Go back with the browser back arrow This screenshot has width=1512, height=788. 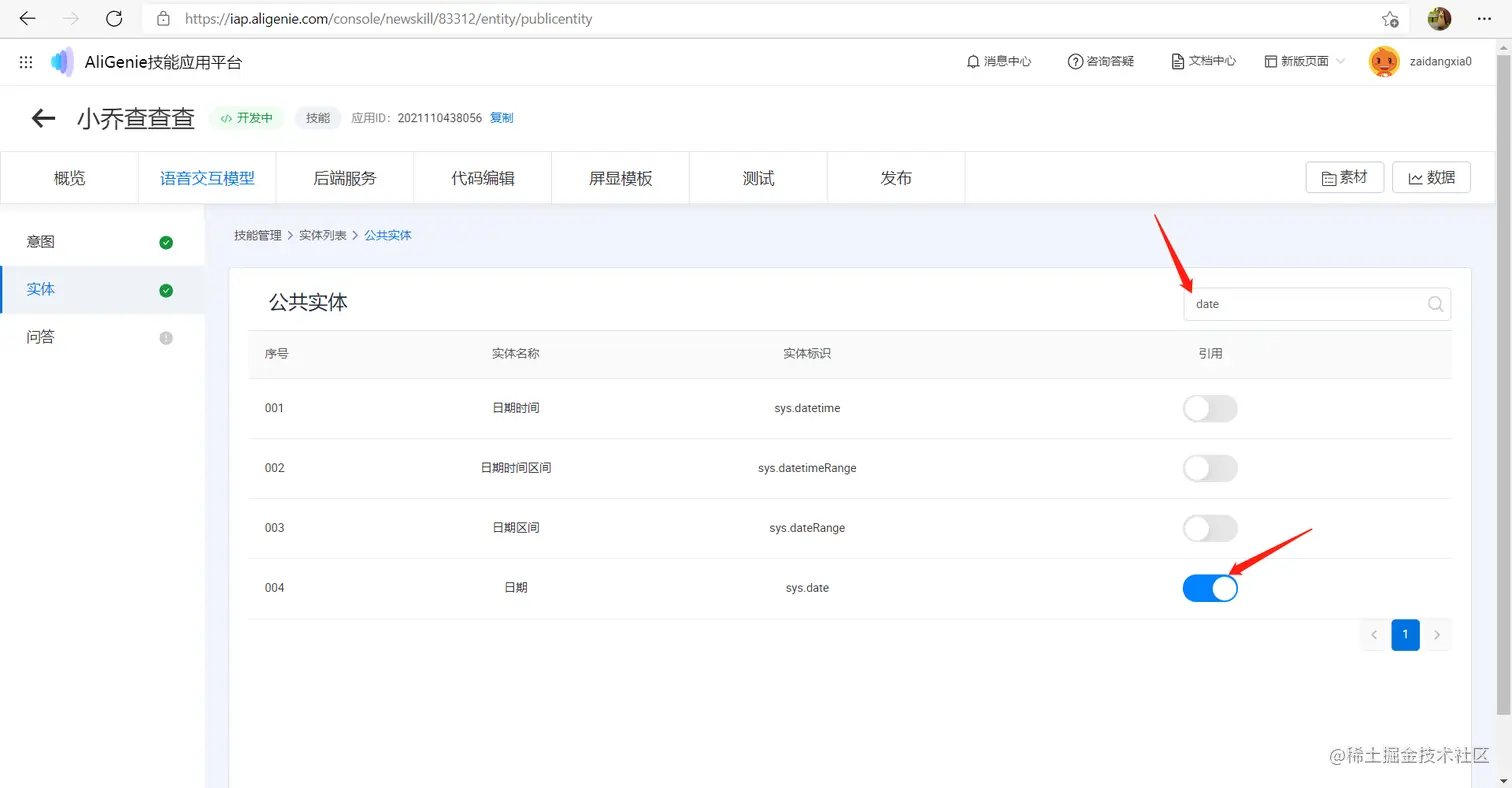pos(28,19)
